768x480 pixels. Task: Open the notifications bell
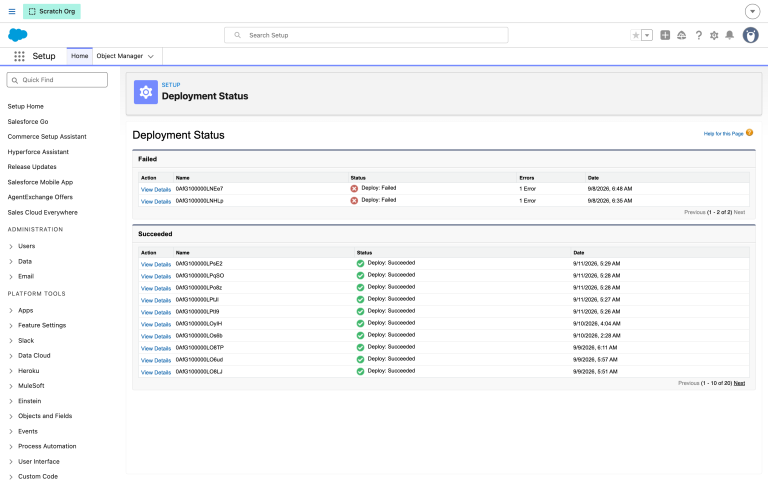pyautogui.click(x=729, y=35)
